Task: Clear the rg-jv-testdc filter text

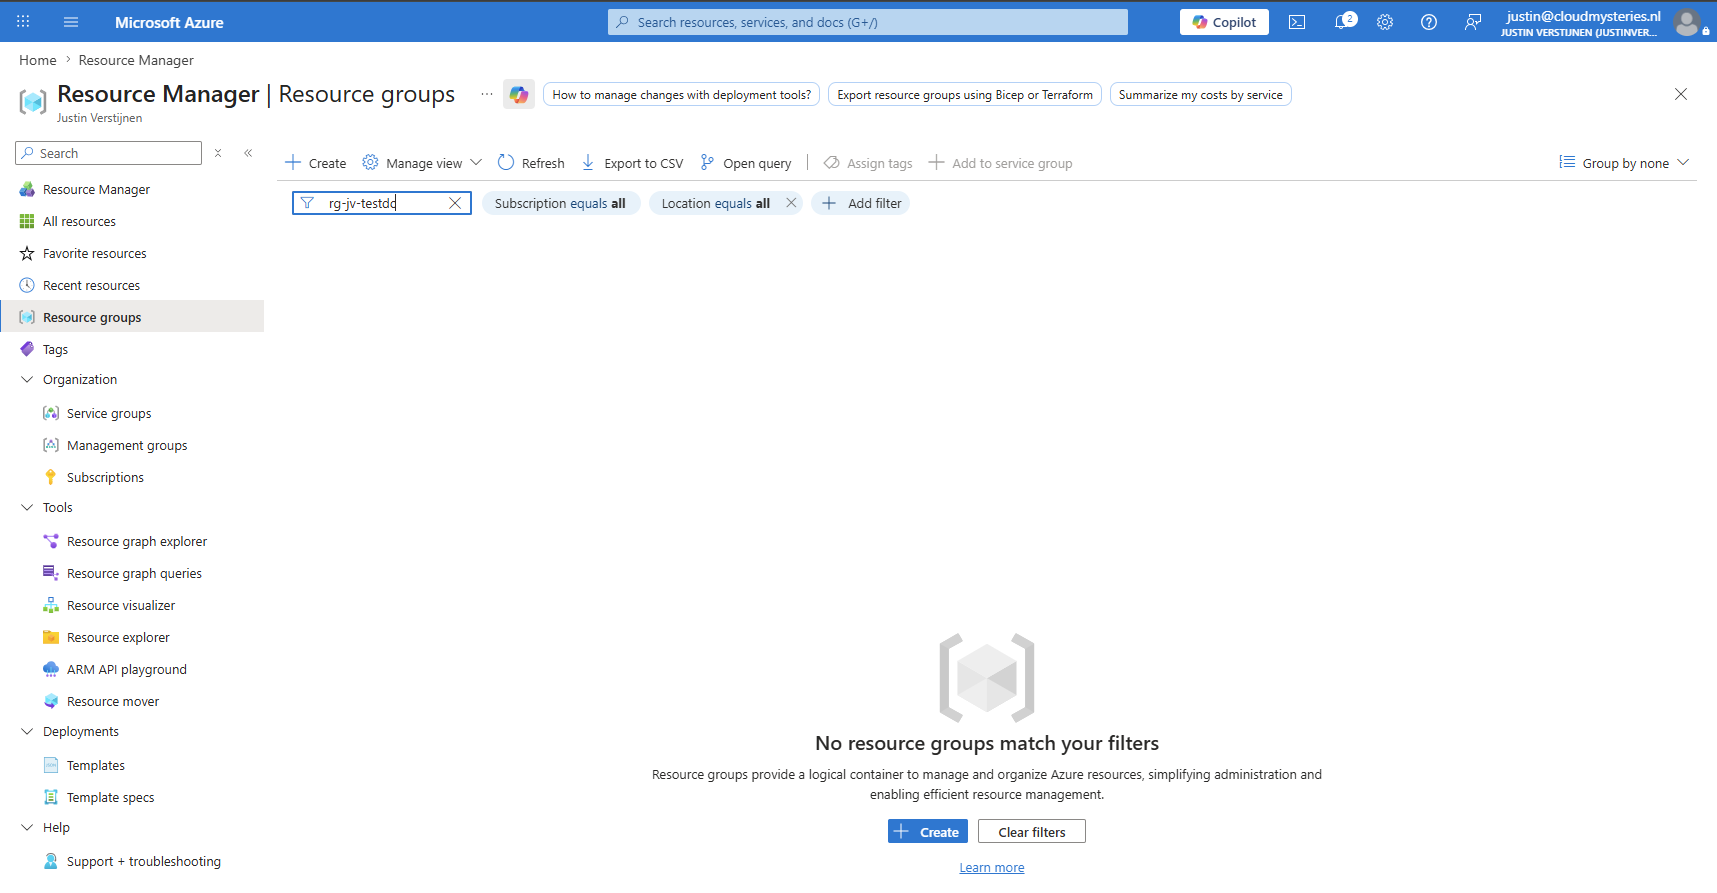Action: click(455, 203)
